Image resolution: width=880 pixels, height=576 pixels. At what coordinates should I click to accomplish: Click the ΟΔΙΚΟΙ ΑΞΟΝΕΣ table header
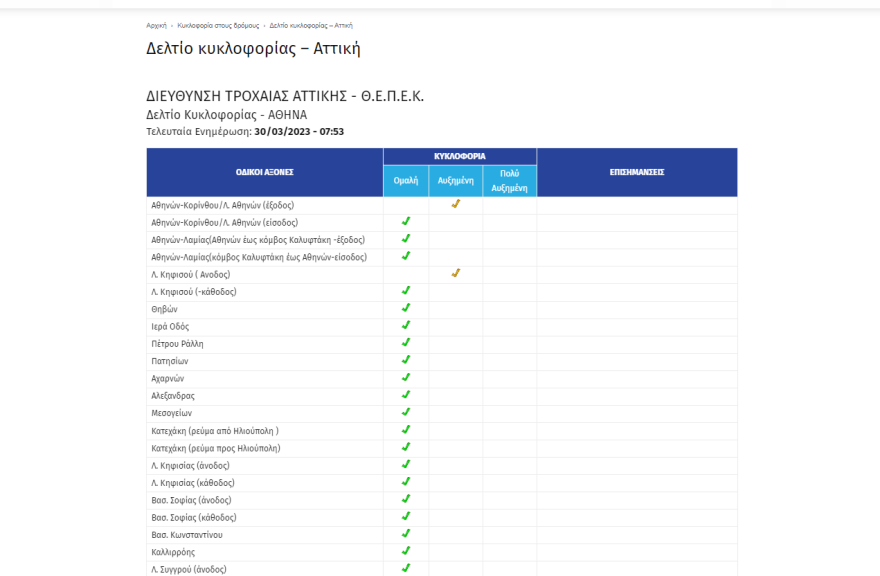point(264,172)
